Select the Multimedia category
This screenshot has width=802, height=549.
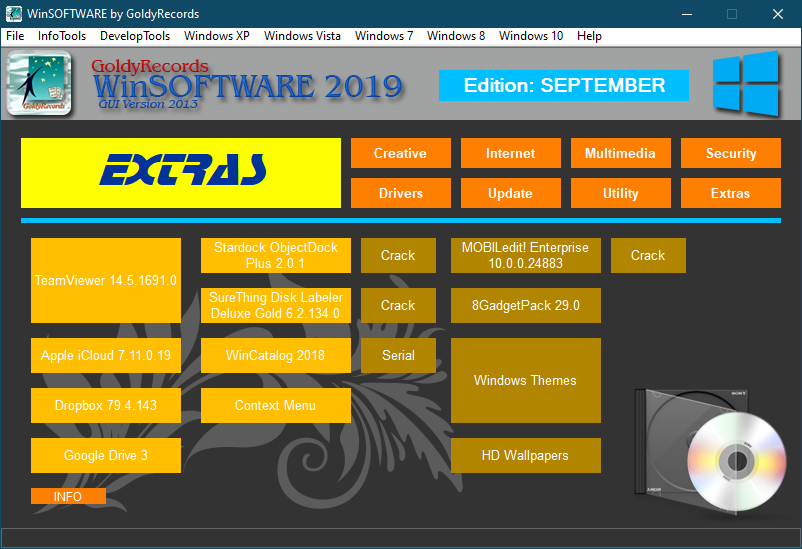[x=620, y=153]
